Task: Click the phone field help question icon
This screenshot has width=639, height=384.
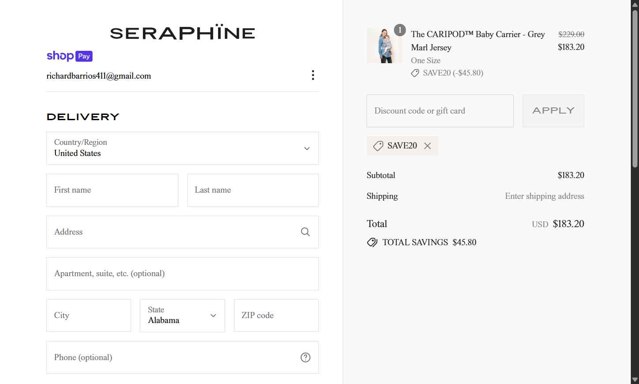Action: (305, 358)
